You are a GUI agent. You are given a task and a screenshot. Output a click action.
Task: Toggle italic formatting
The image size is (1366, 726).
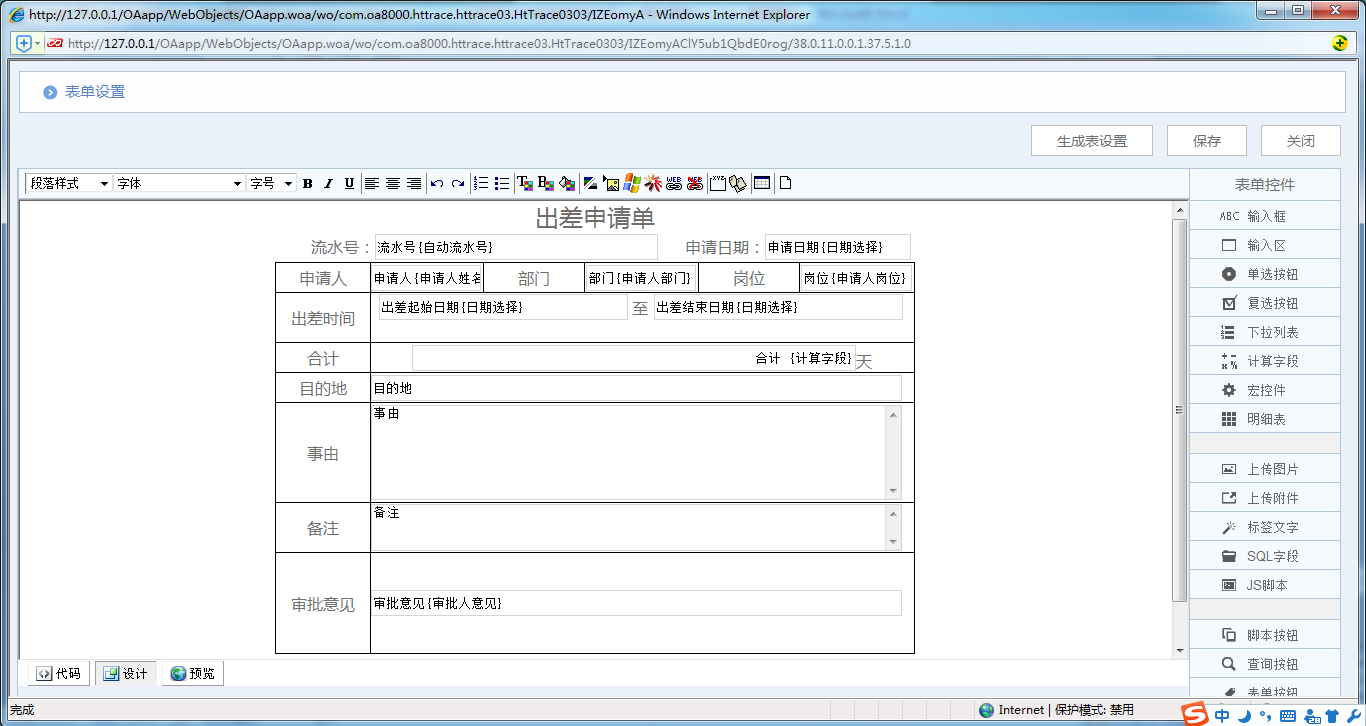[x=328, y=183]
